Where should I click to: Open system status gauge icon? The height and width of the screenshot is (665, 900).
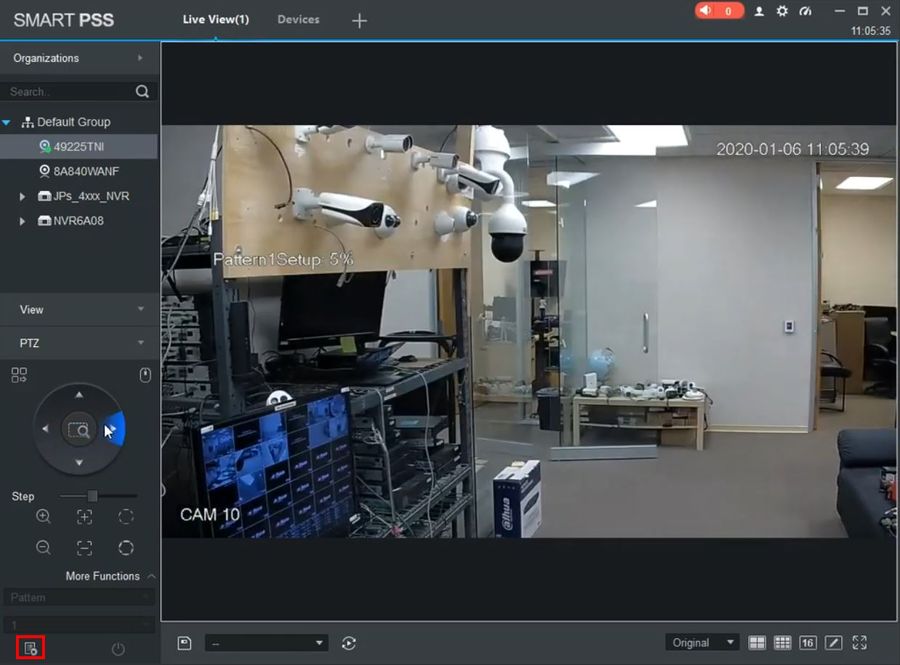pyautogui.click(x=806, y=11)
